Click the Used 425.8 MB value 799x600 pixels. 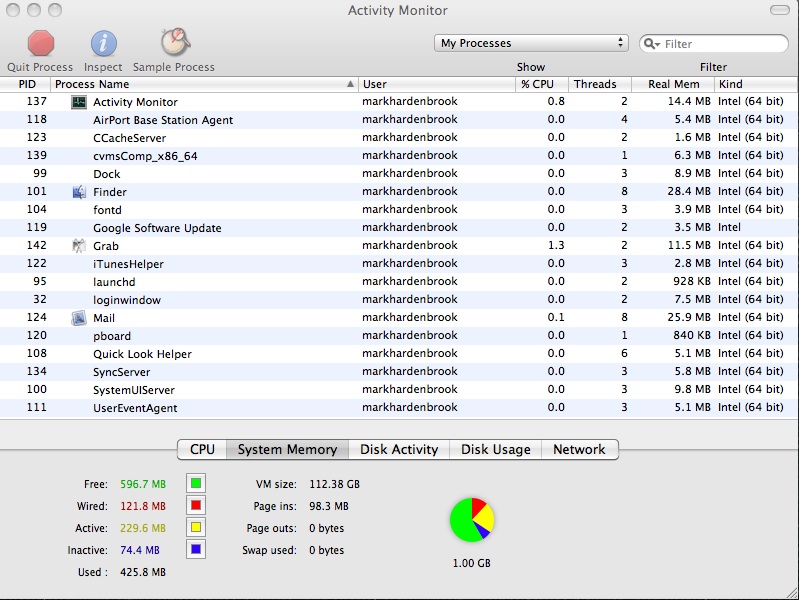(143, 572)
